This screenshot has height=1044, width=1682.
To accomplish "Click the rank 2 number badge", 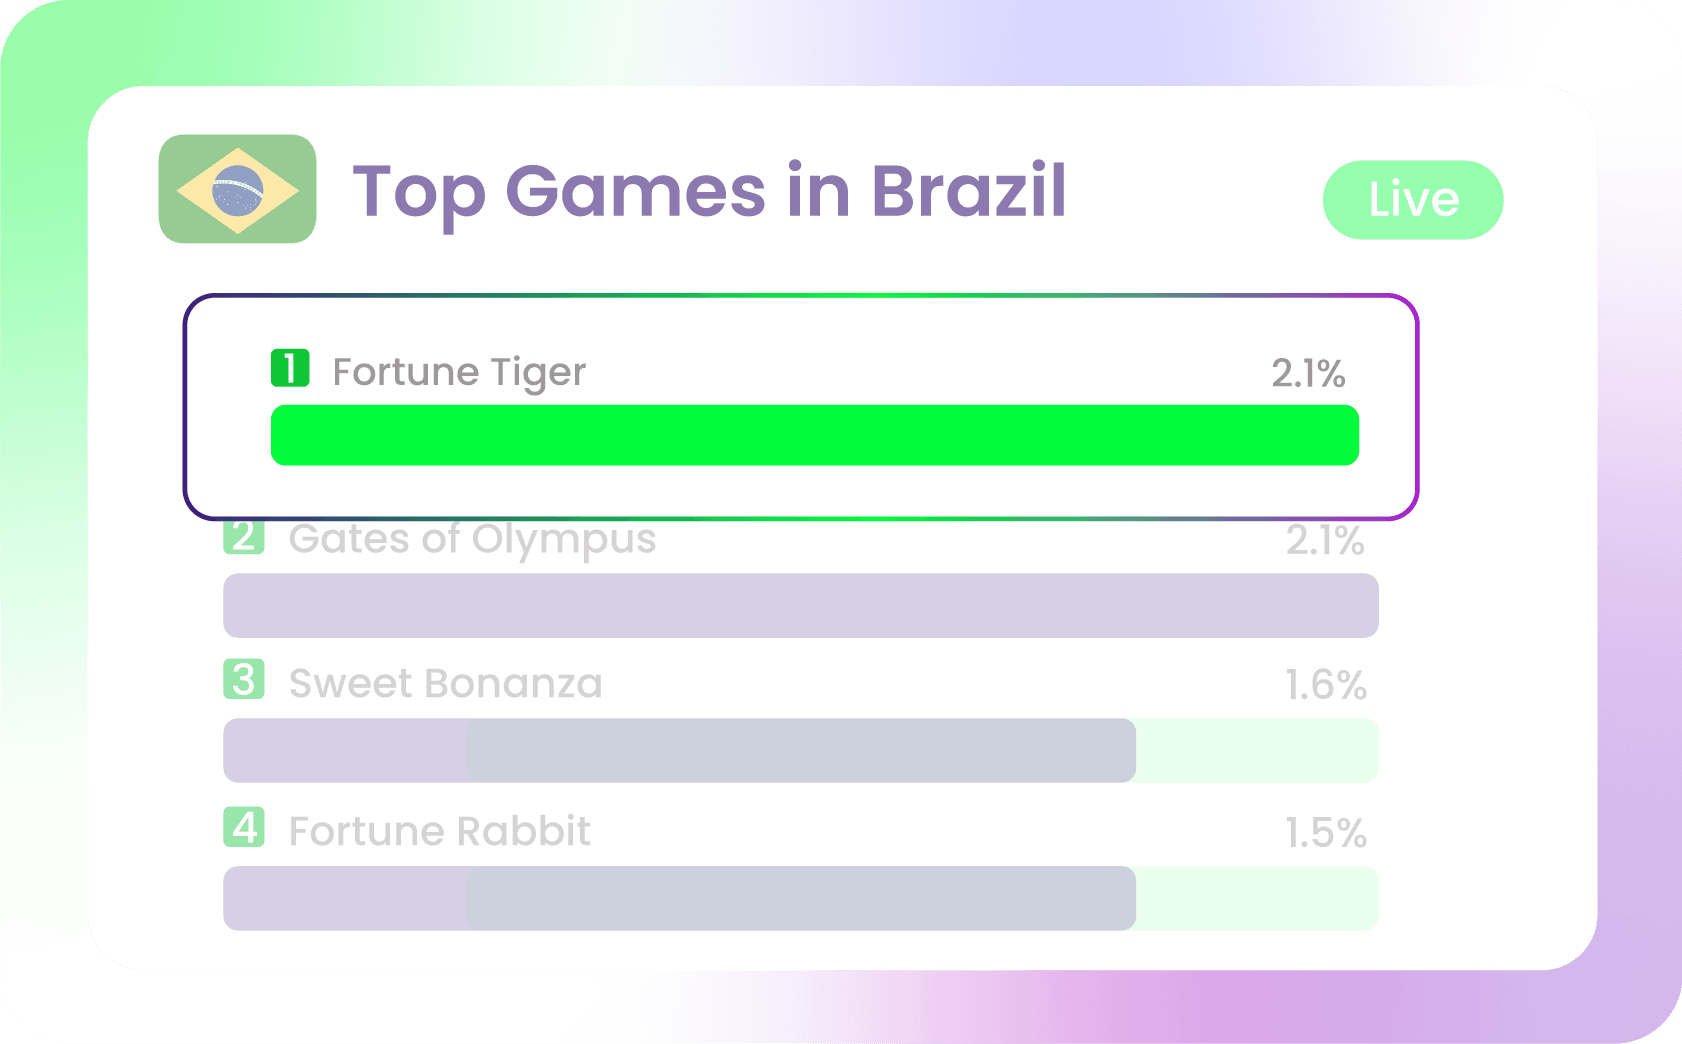I will [244, 537].
